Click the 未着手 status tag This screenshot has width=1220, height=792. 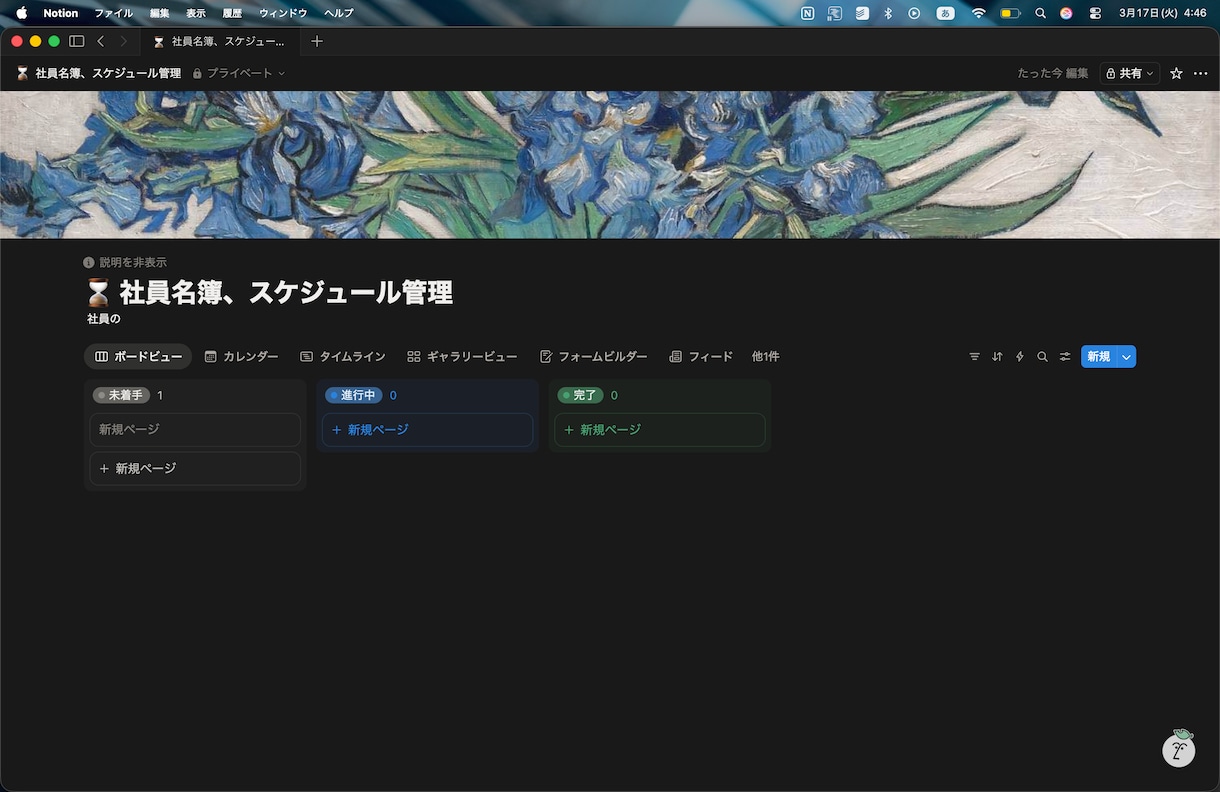(x=121, y=395)
